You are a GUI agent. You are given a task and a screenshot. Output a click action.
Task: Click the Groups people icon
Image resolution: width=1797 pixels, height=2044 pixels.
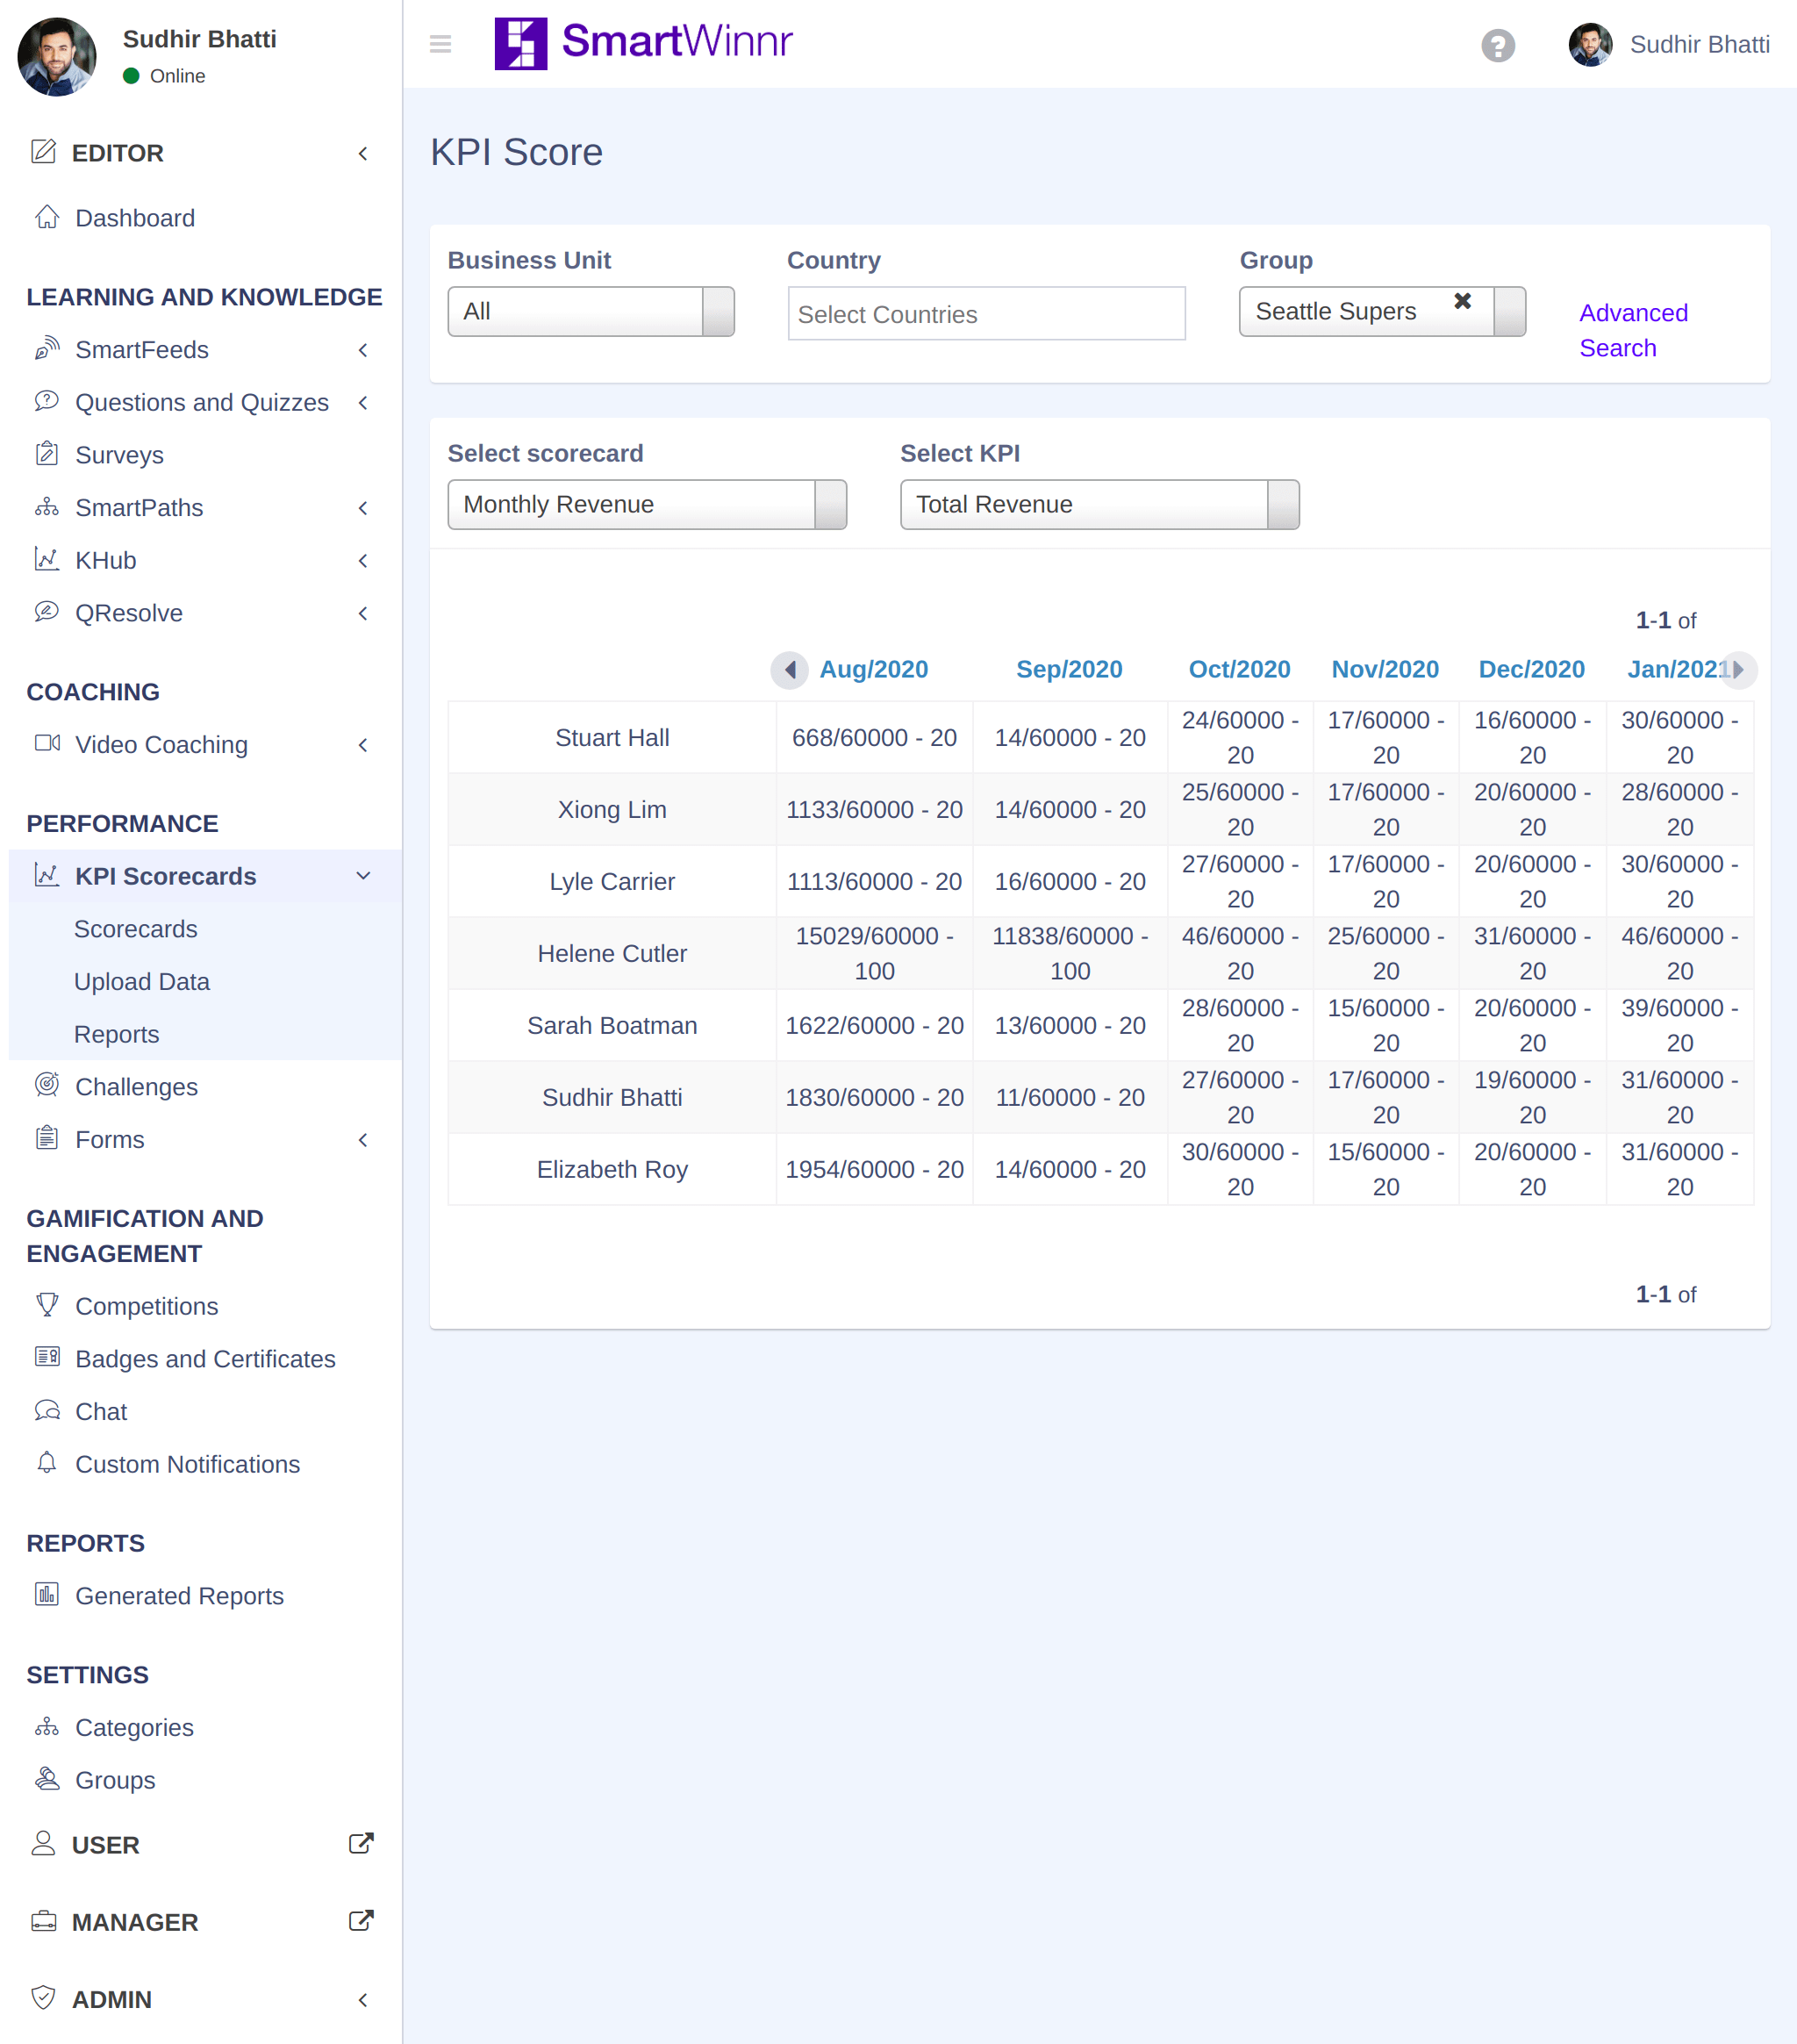coord(47,1778)
